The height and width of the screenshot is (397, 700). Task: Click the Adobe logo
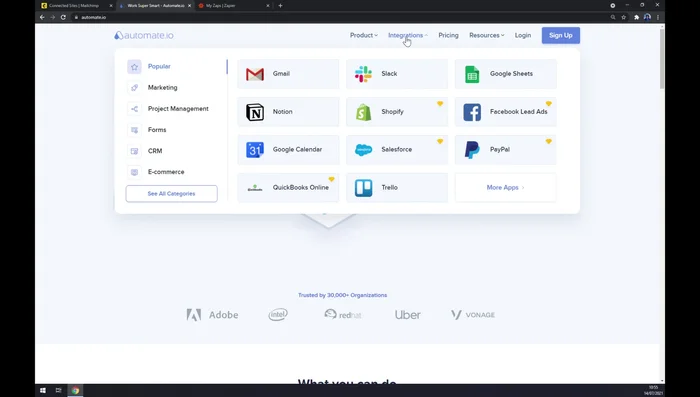[212, 315]
